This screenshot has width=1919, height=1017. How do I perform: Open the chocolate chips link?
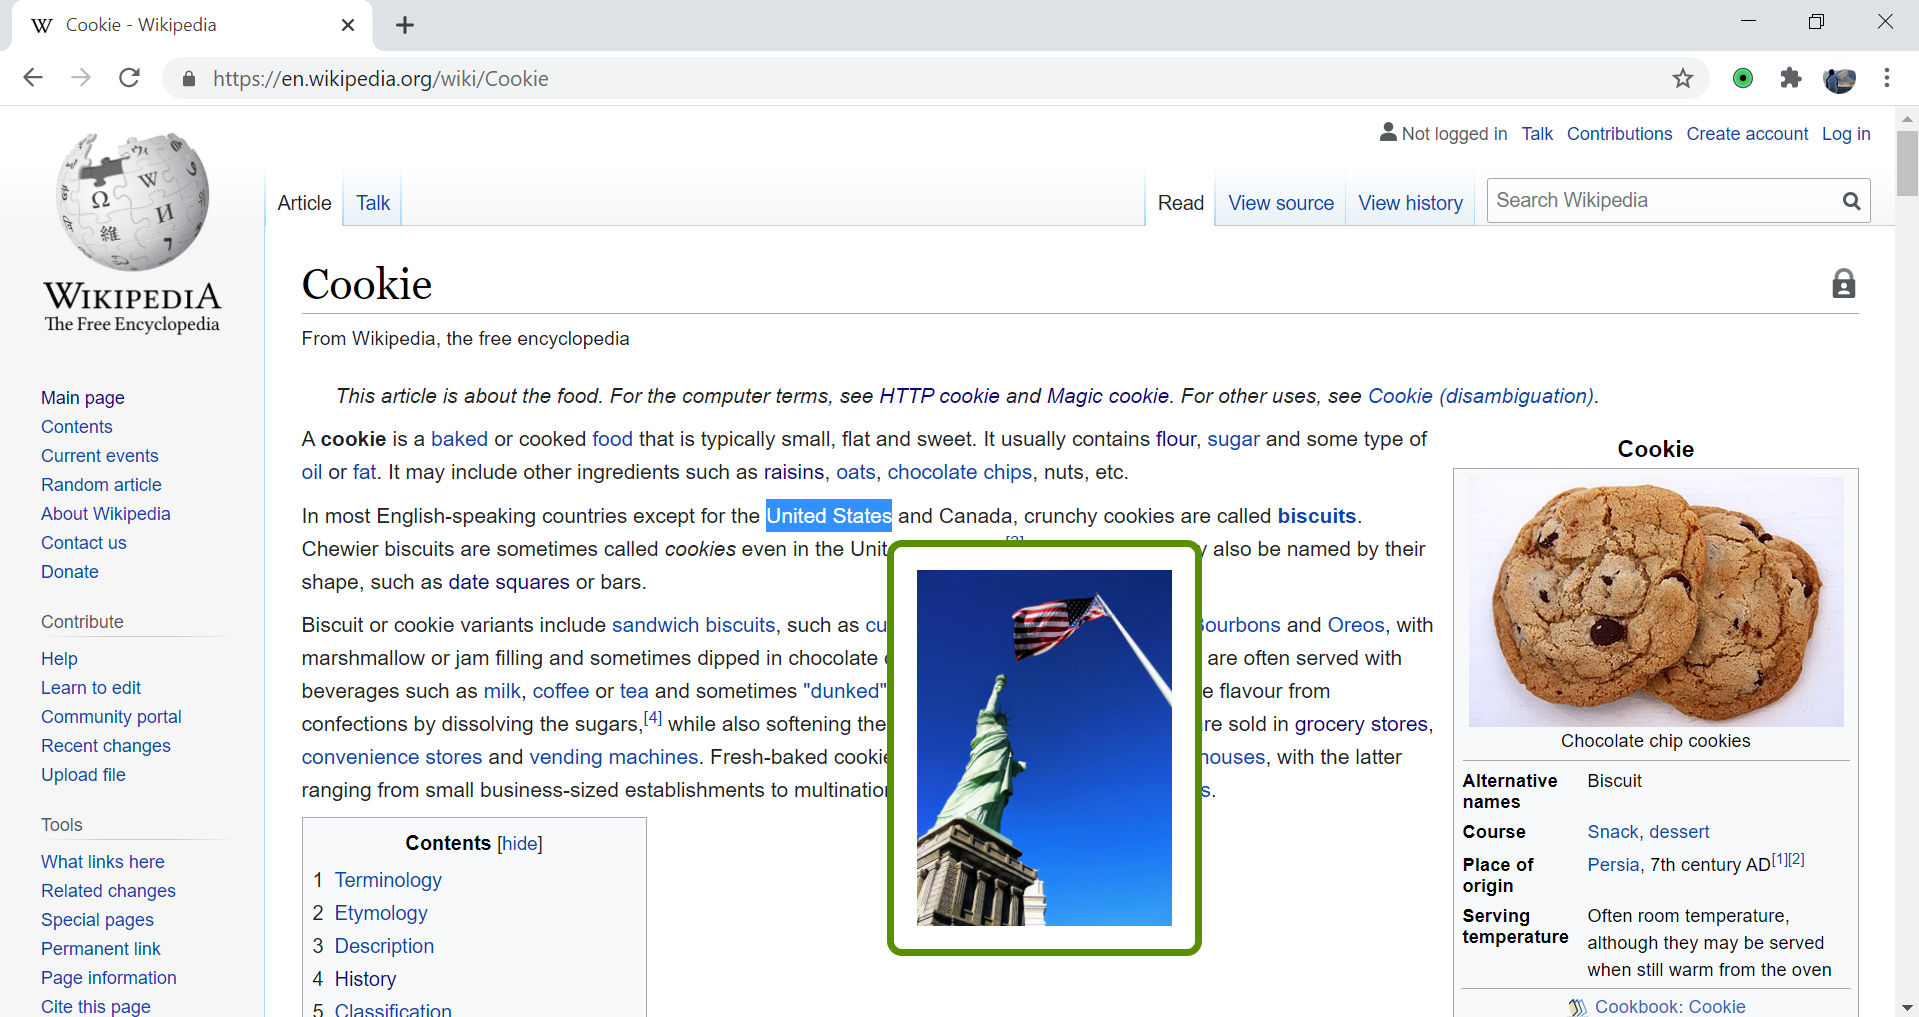click(x=960, y=472)
